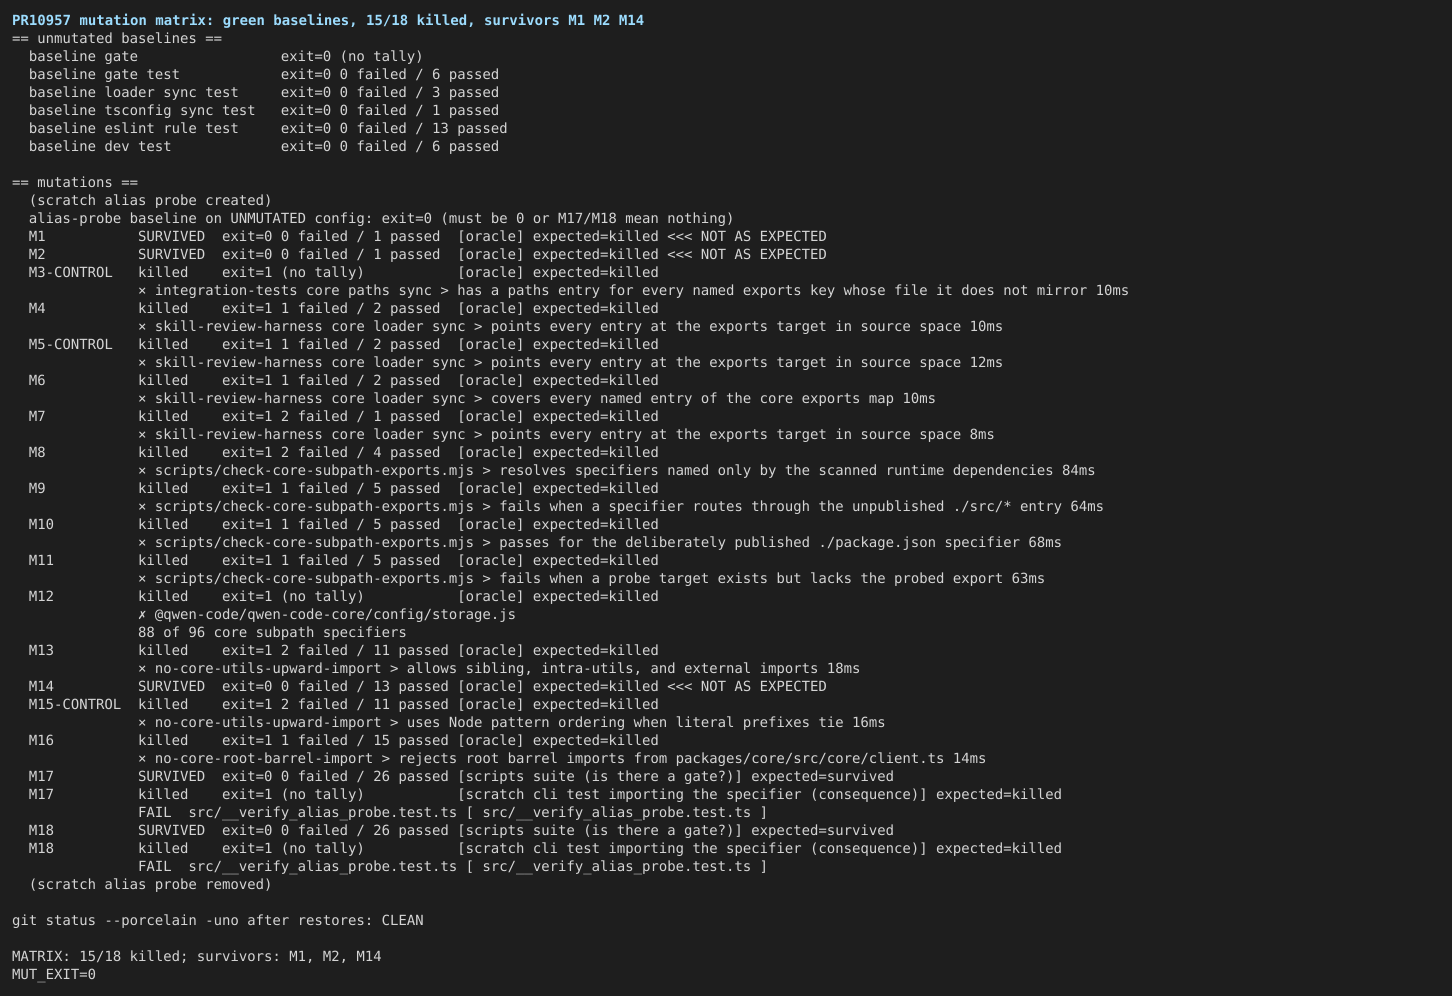
Task: Click the M14 SURVIVED result line
Action: pos(428,686)
